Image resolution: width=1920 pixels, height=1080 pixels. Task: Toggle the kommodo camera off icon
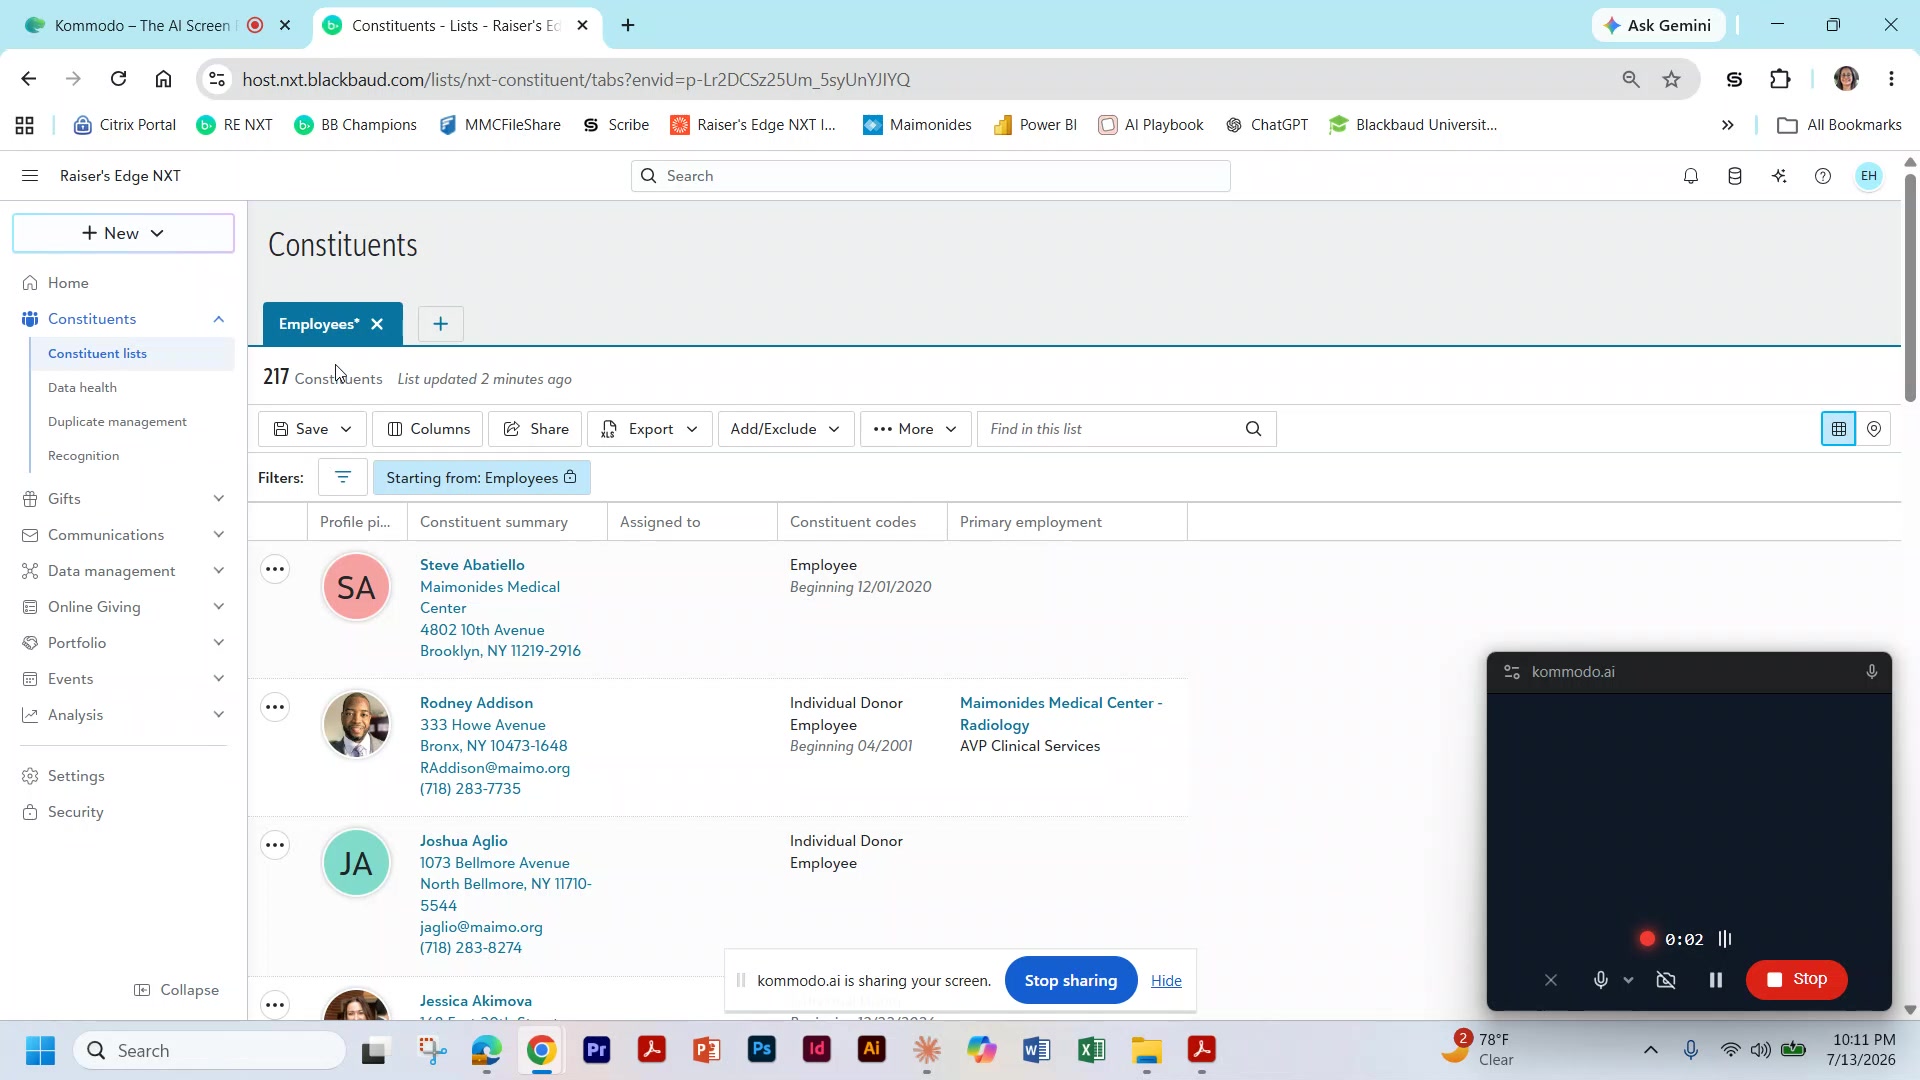coord(1666,980)
